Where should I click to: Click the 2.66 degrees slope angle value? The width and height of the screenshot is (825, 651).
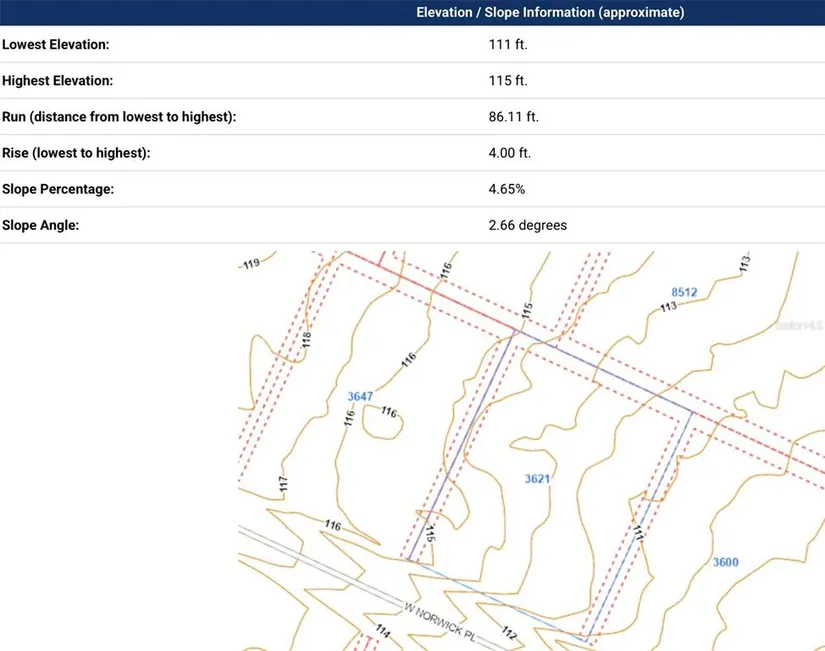point(527,225)
